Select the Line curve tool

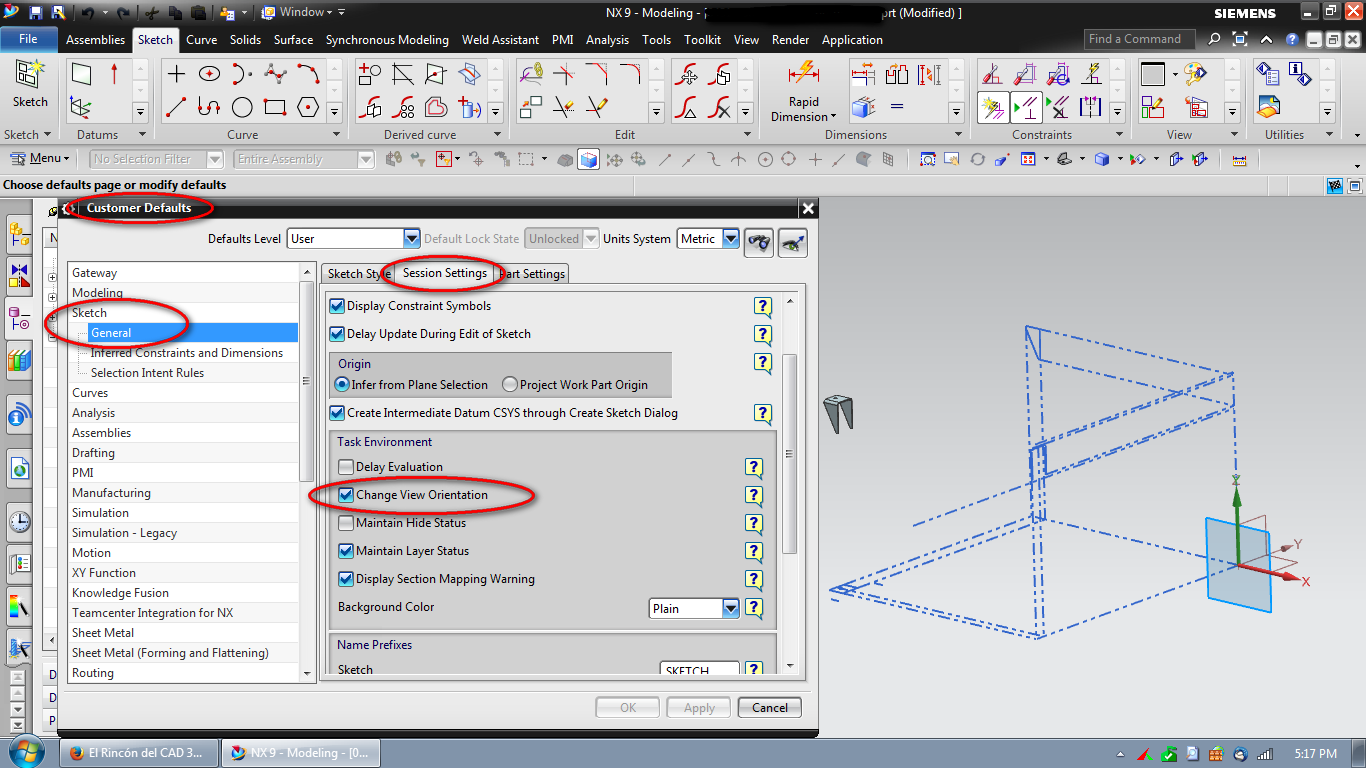(176, 107)
